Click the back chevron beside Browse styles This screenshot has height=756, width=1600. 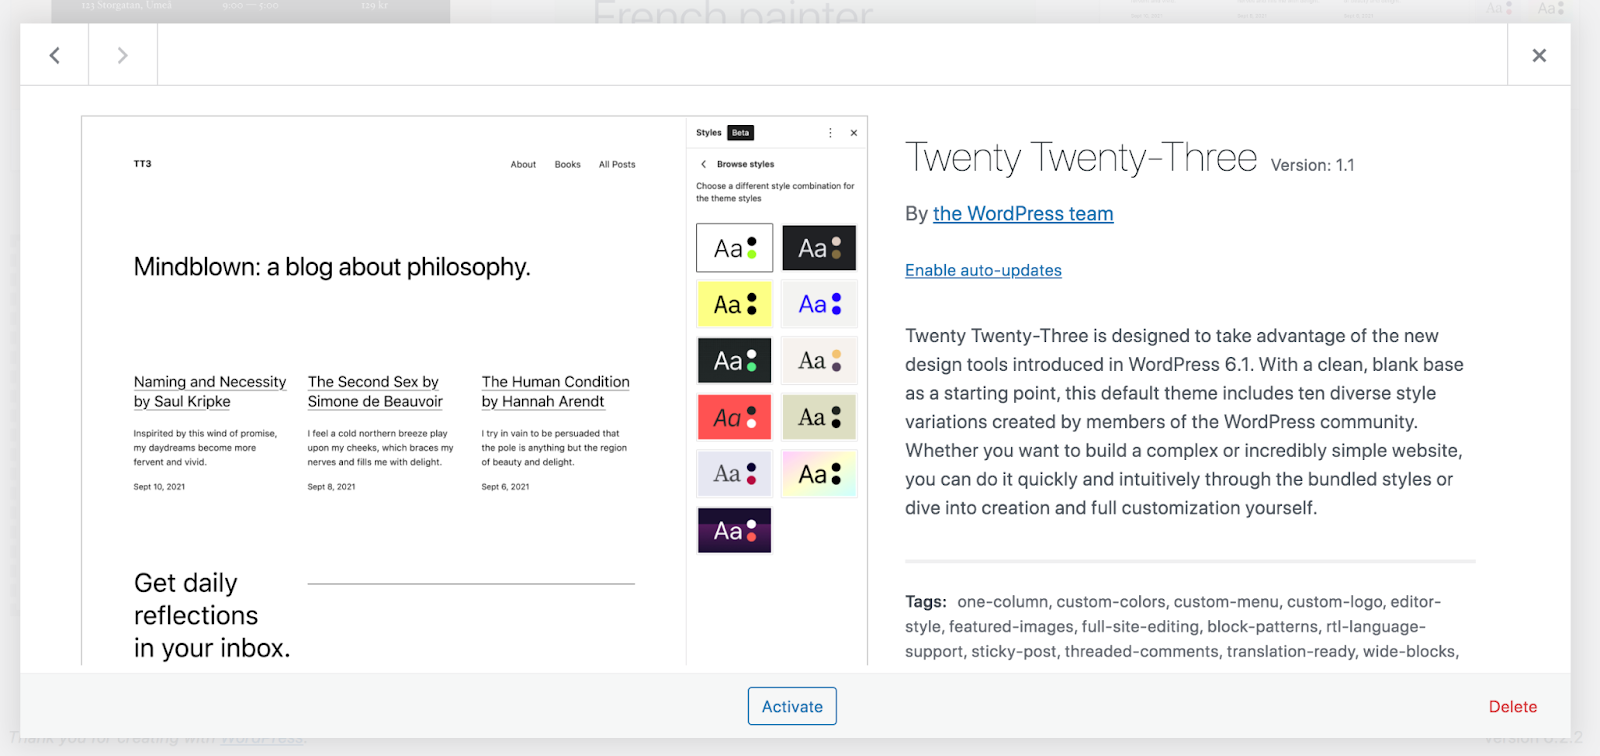(x=704, y=164)
